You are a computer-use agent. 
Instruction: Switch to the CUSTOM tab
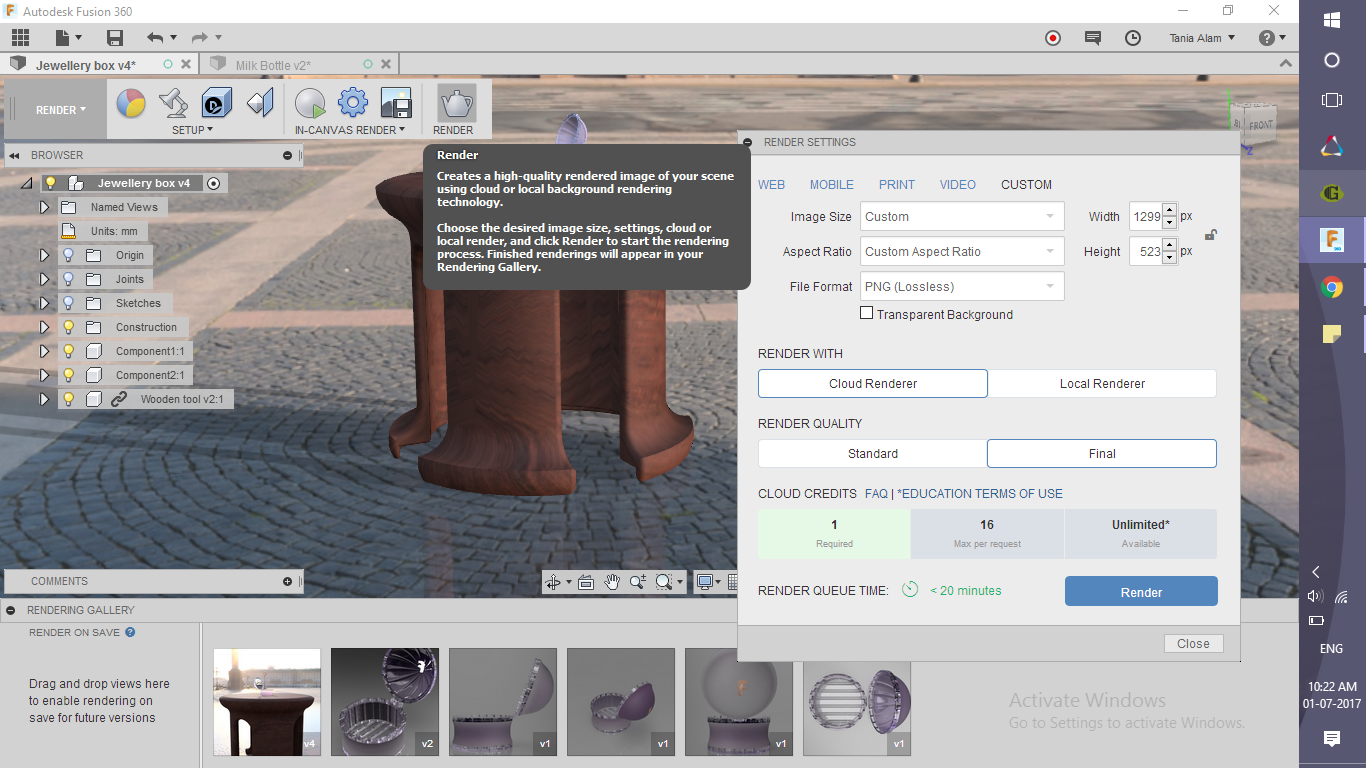point(1026,185)
